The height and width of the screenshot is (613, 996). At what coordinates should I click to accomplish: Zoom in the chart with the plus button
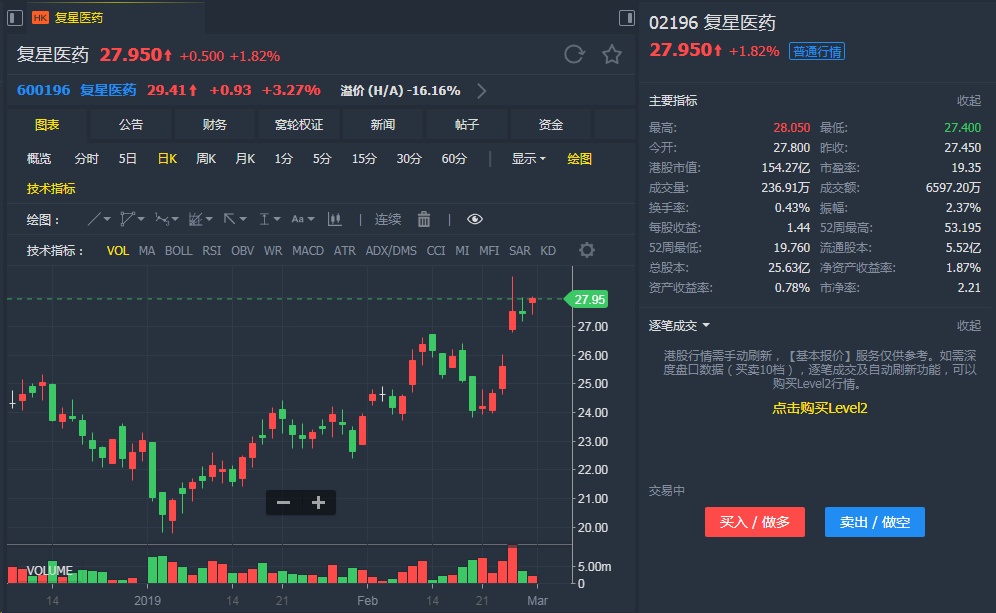click(x=318, y=502)
